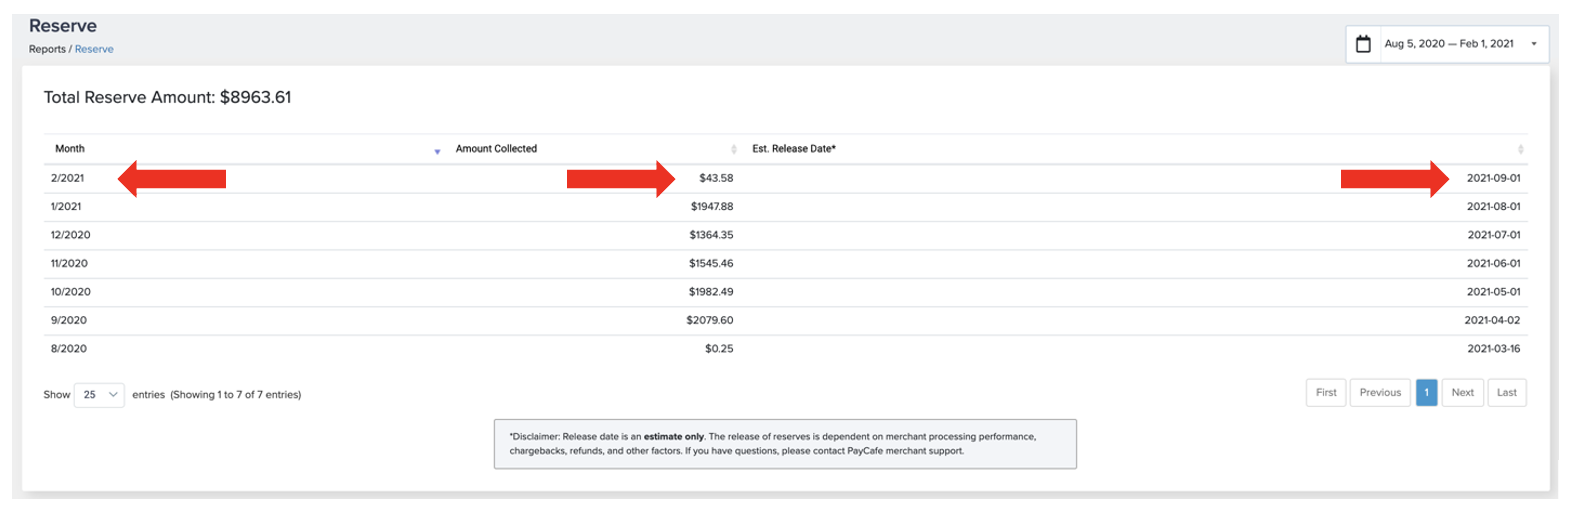Click the Aug 5, 2020 — Feb 1, 2021 date range
Viewport: 1572px width, 510px height.
[1449, 44]
